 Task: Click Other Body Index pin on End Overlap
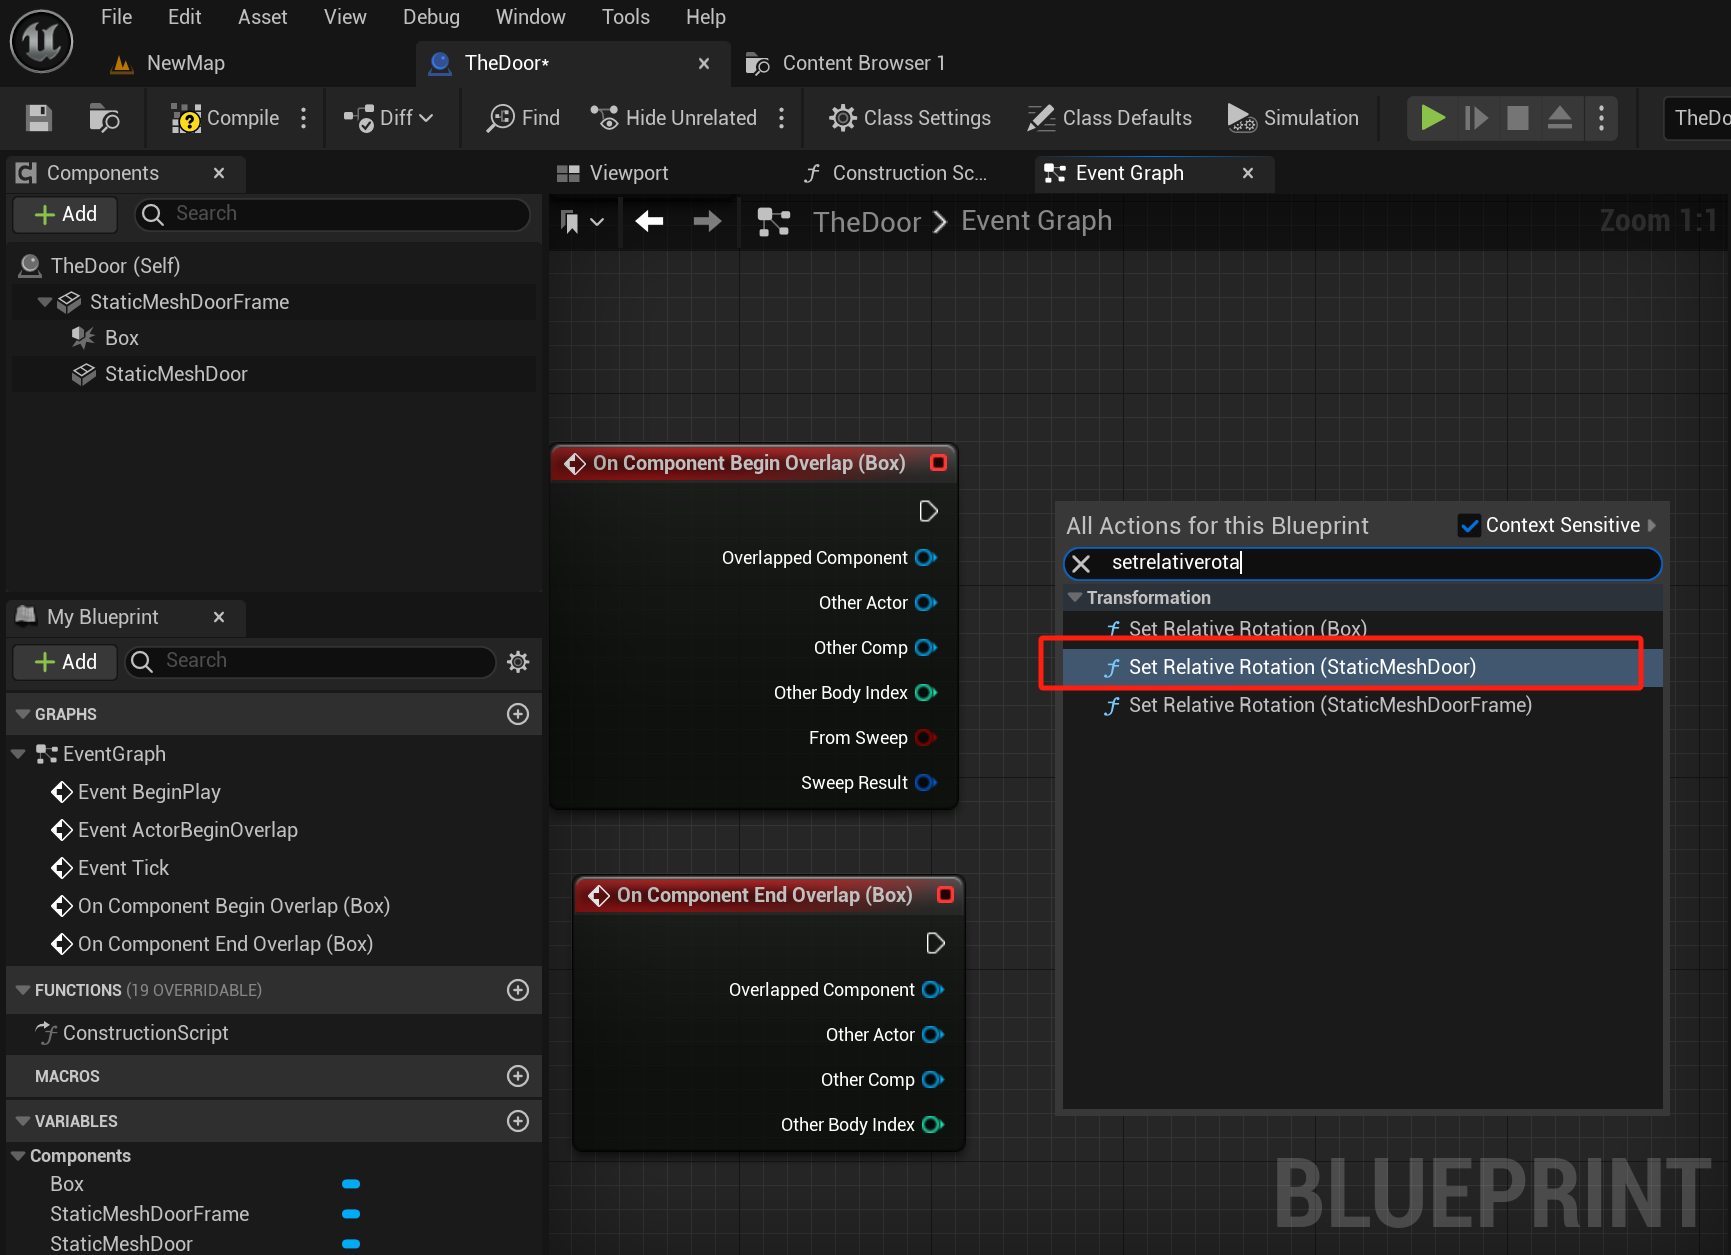coord(933,1125)
